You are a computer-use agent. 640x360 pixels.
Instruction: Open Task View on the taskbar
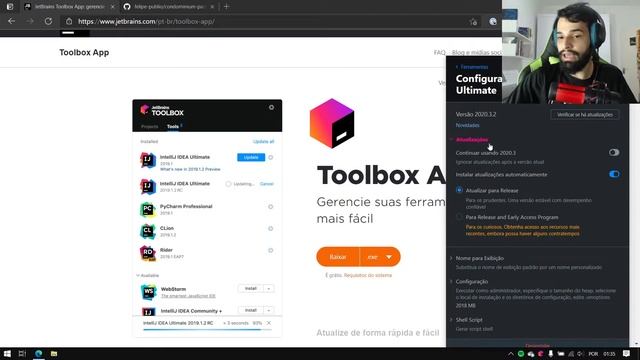[22, 354]
